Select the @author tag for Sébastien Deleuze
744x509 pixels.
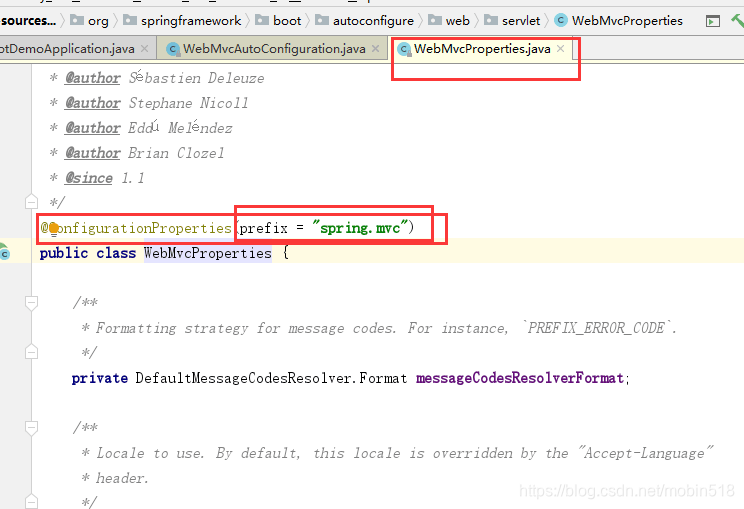(93, 78)
